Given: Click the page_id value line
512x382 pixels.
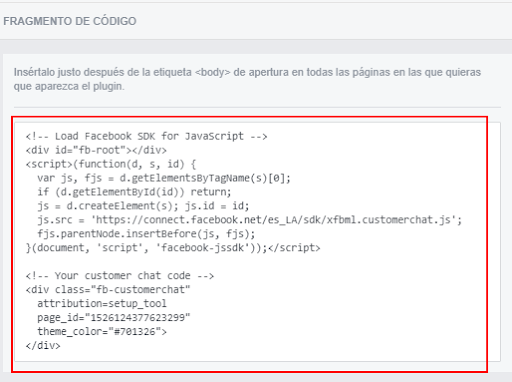Looking at the screenshot, I should [114, 318].
